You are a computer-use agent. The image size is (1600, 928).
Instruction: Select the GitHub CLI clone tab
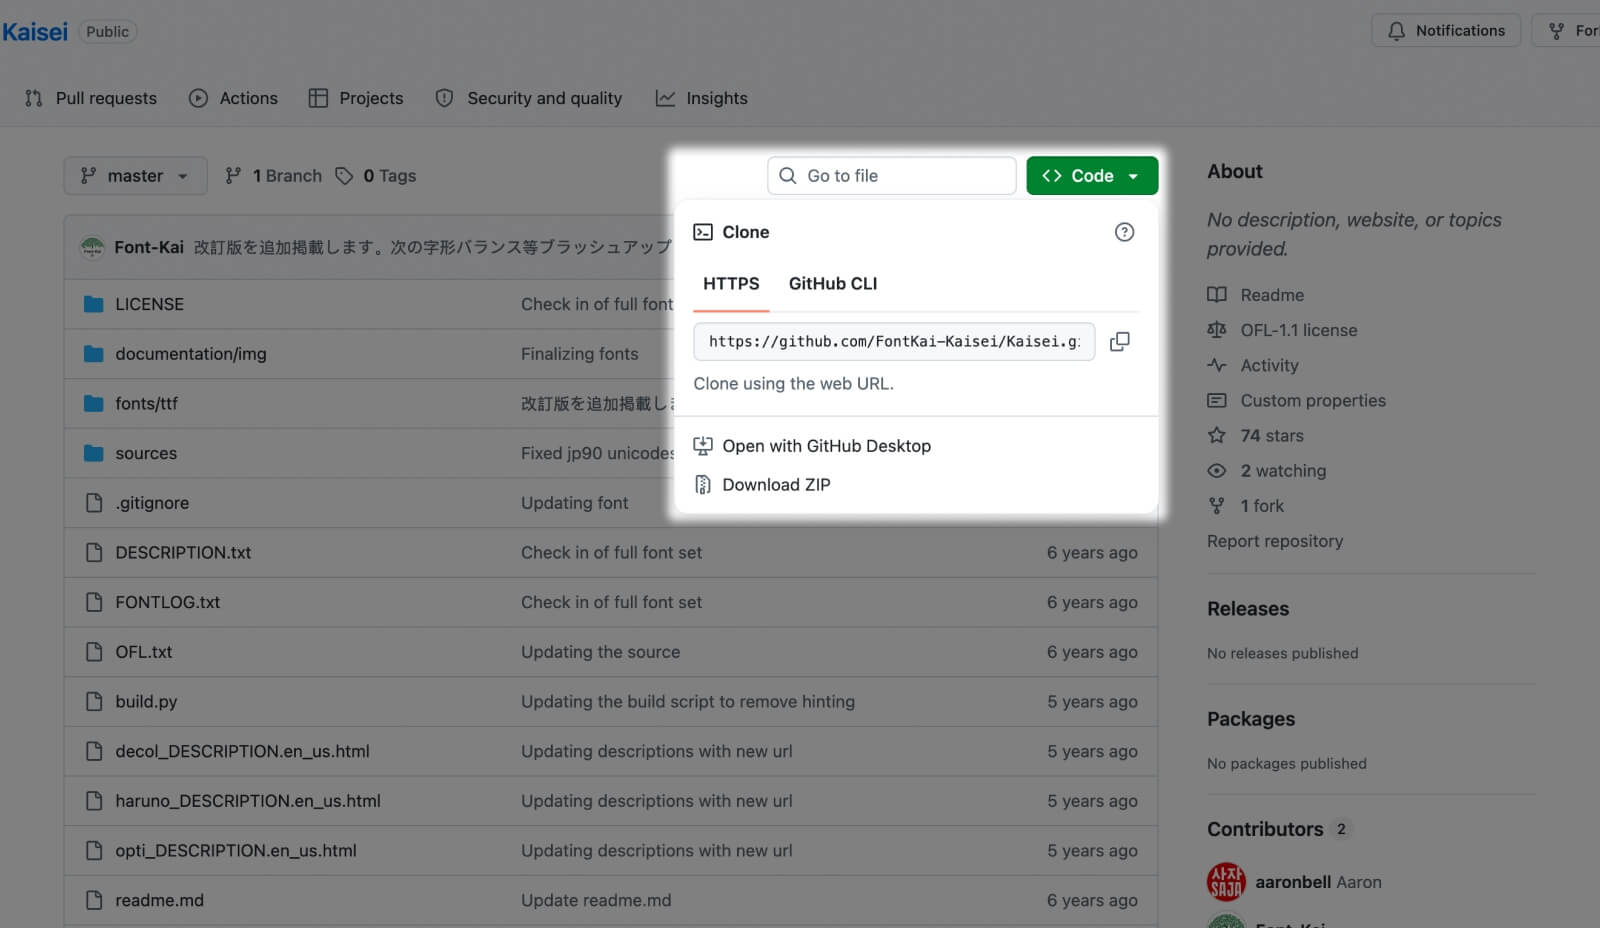point(833,284)
